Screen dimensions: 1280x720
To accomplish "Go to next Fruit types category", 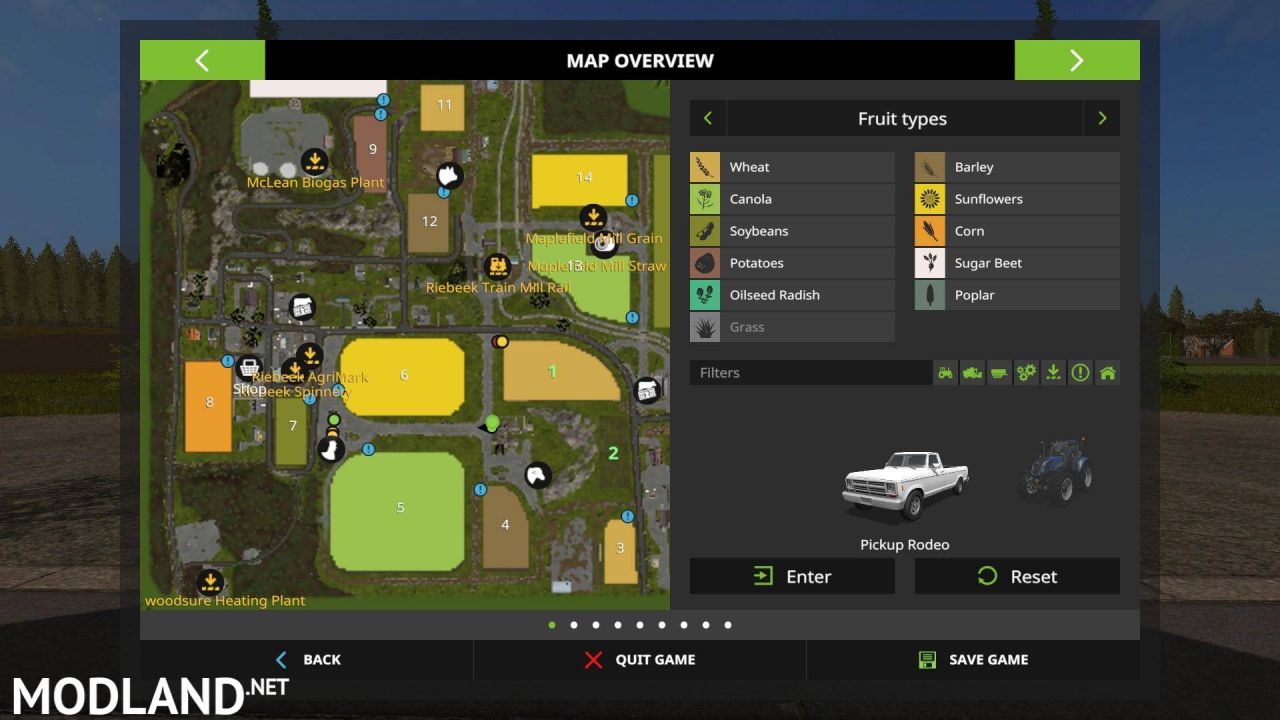I will pos(1102,118).
